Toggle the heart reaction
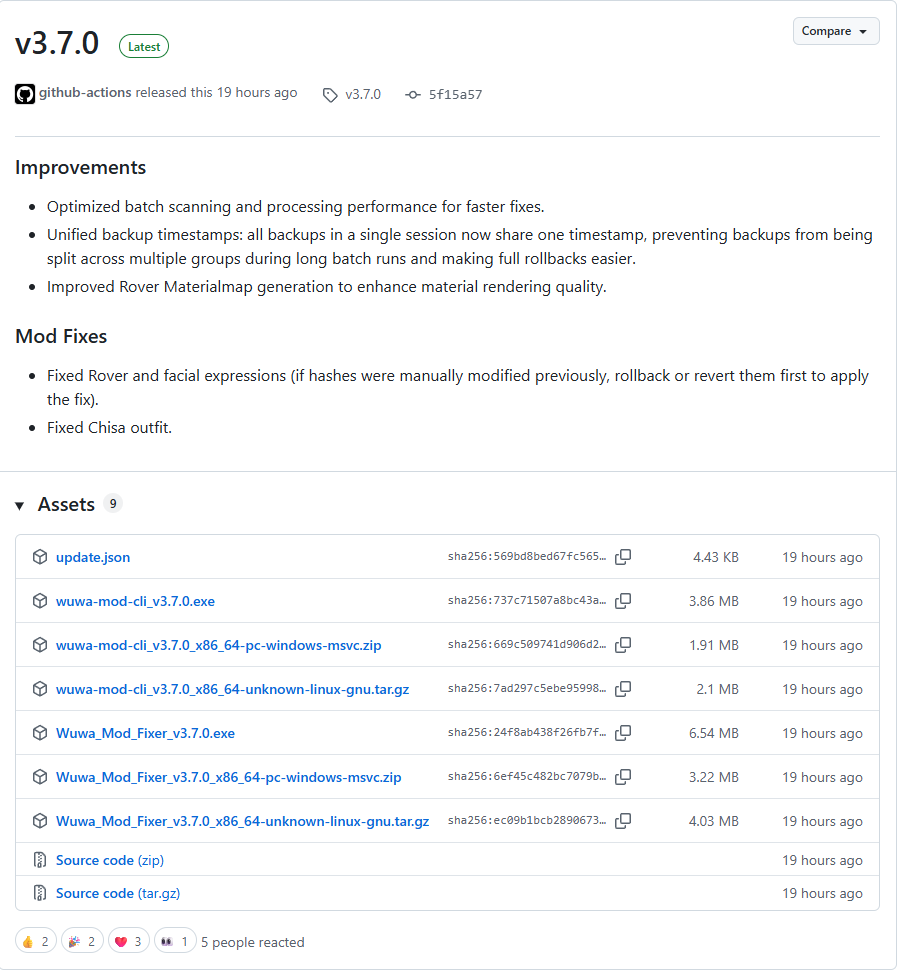The image size is (900, 971). tap(129, 941)
